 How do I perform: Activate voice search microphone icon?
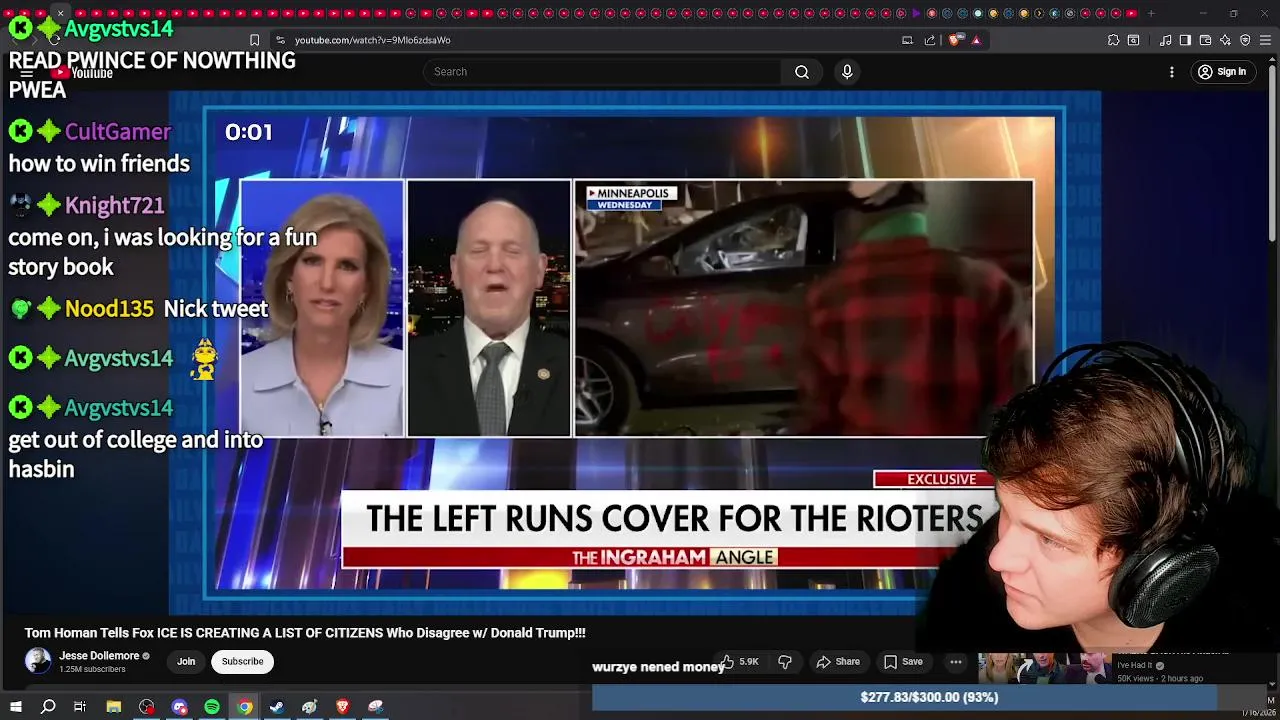point(847,72)
